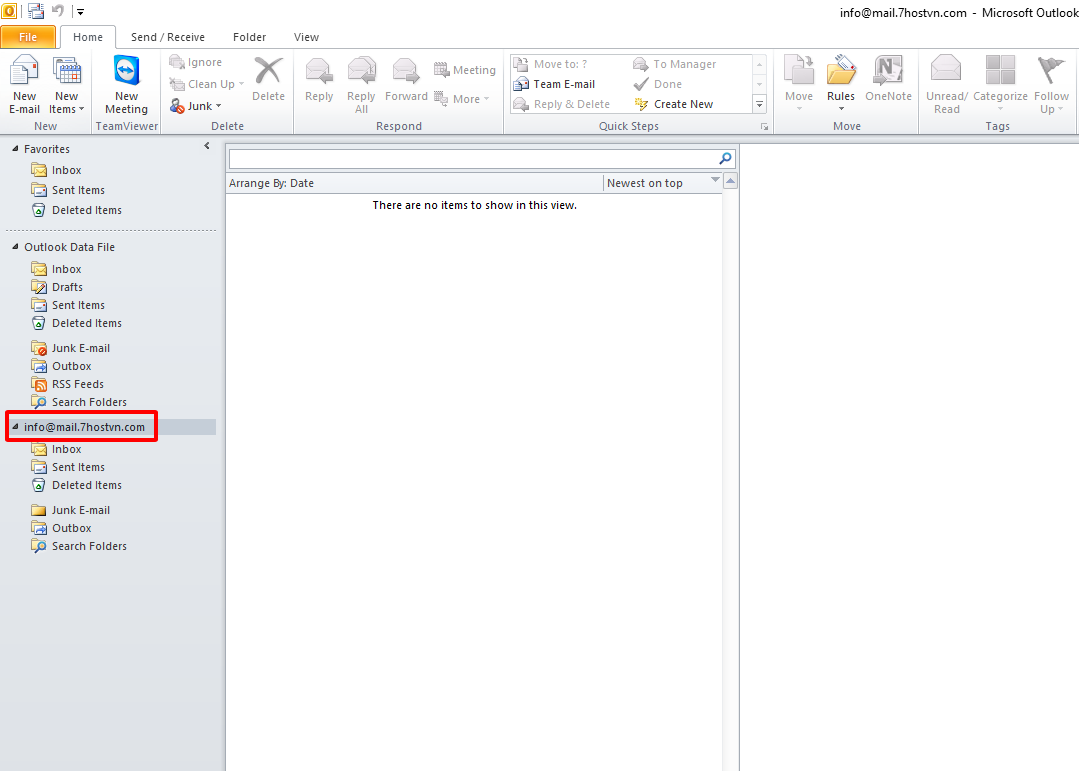This screenshot has height=771, width=1079.
Task: Open the File tab
Action: pyautogui.click(x=28, y=37)
